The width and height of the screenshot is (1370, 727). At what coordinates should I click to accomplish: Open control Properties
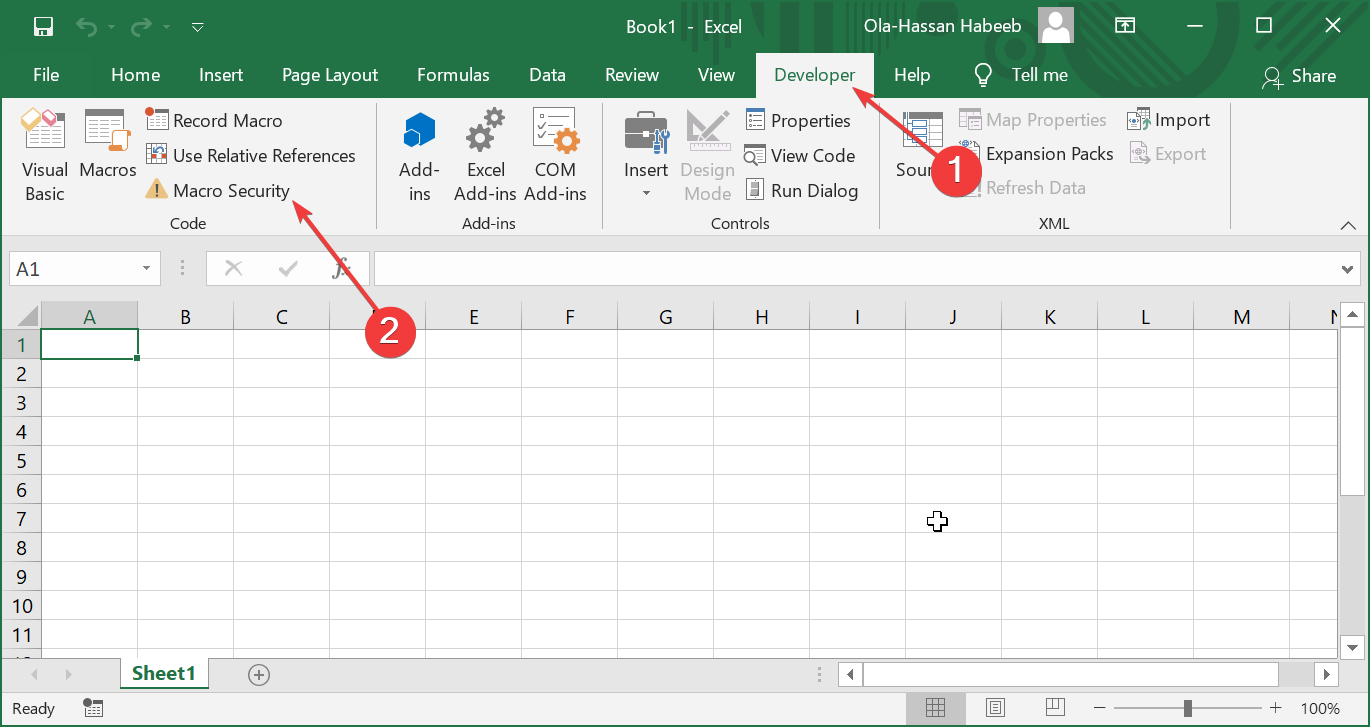(798, 120)
